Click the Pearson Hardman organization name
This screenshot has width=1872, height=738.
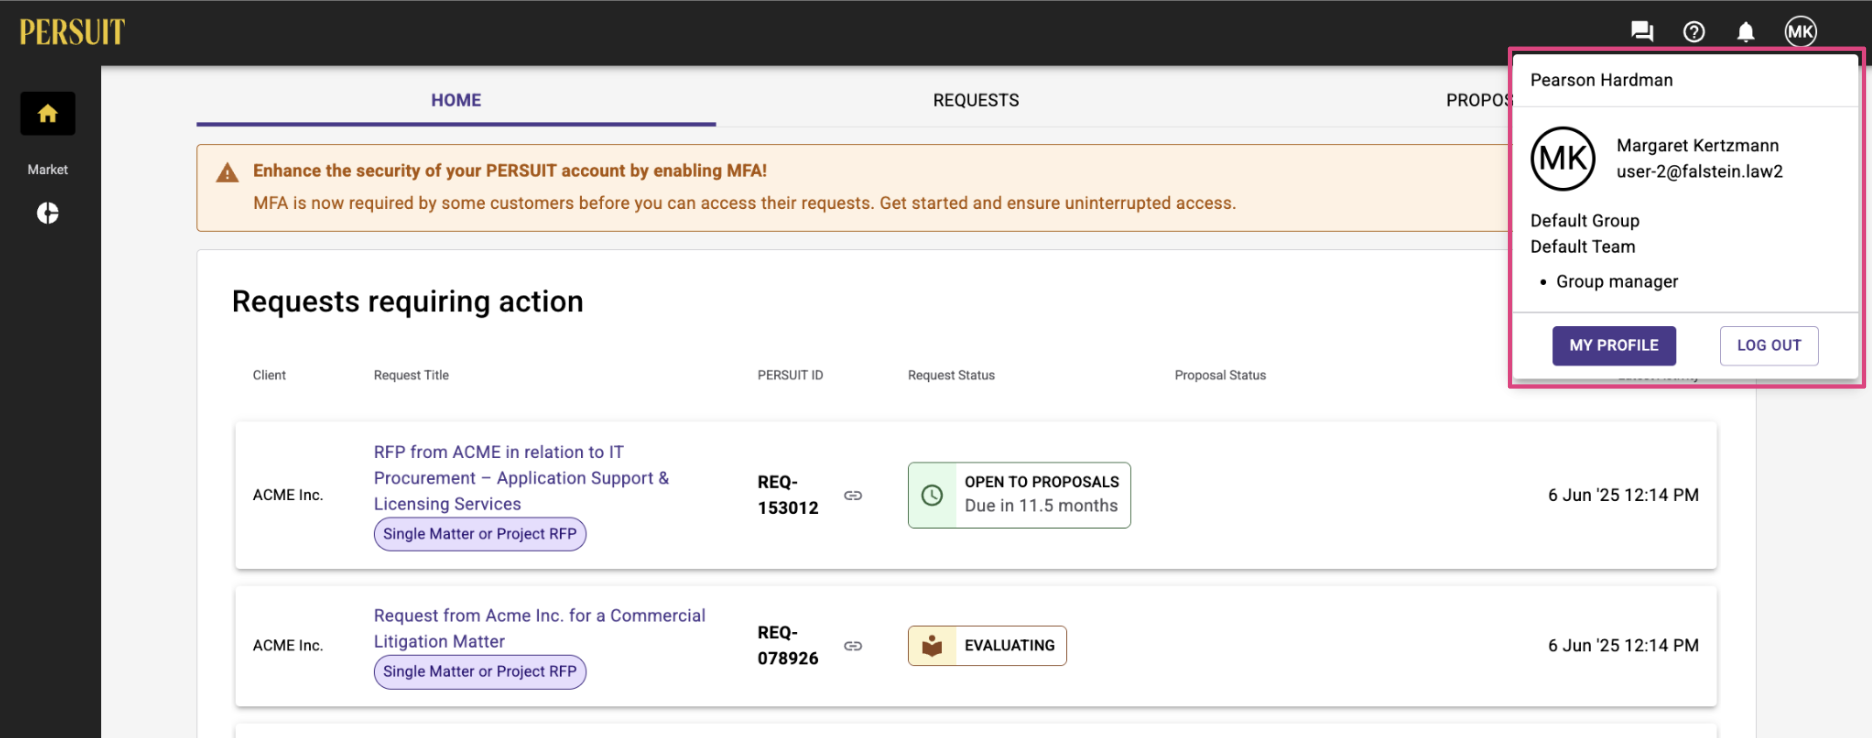(1601, 80)
